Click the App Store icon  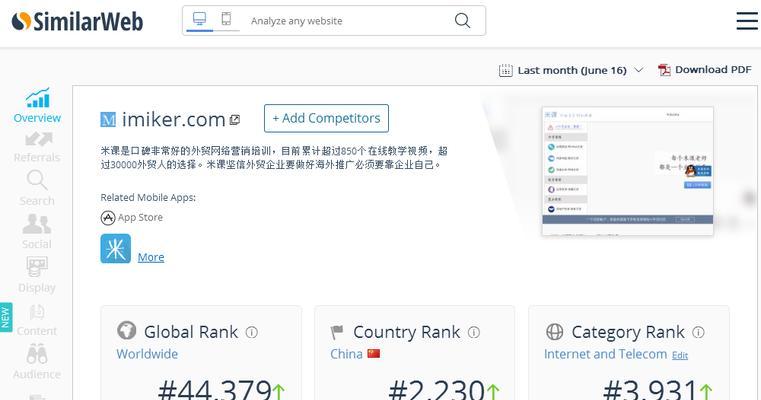pos(108,217)
